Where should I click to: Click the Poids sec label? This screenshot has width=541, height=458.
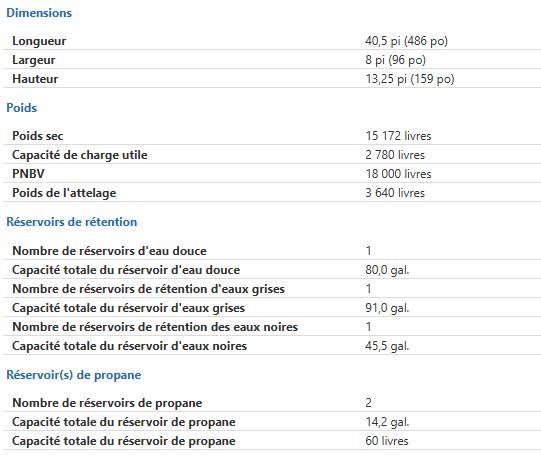38,136
